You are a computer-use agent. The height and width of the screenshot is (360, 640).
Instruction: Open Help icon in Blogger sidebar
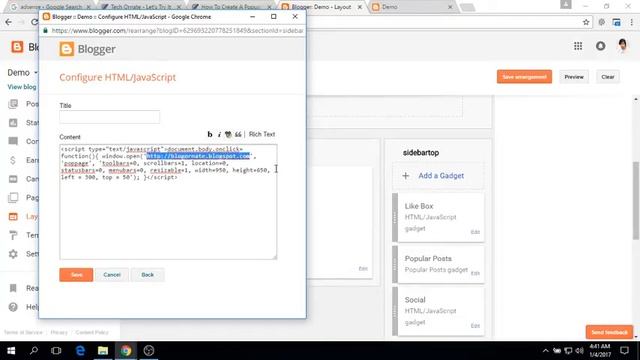tap(13, 307)
